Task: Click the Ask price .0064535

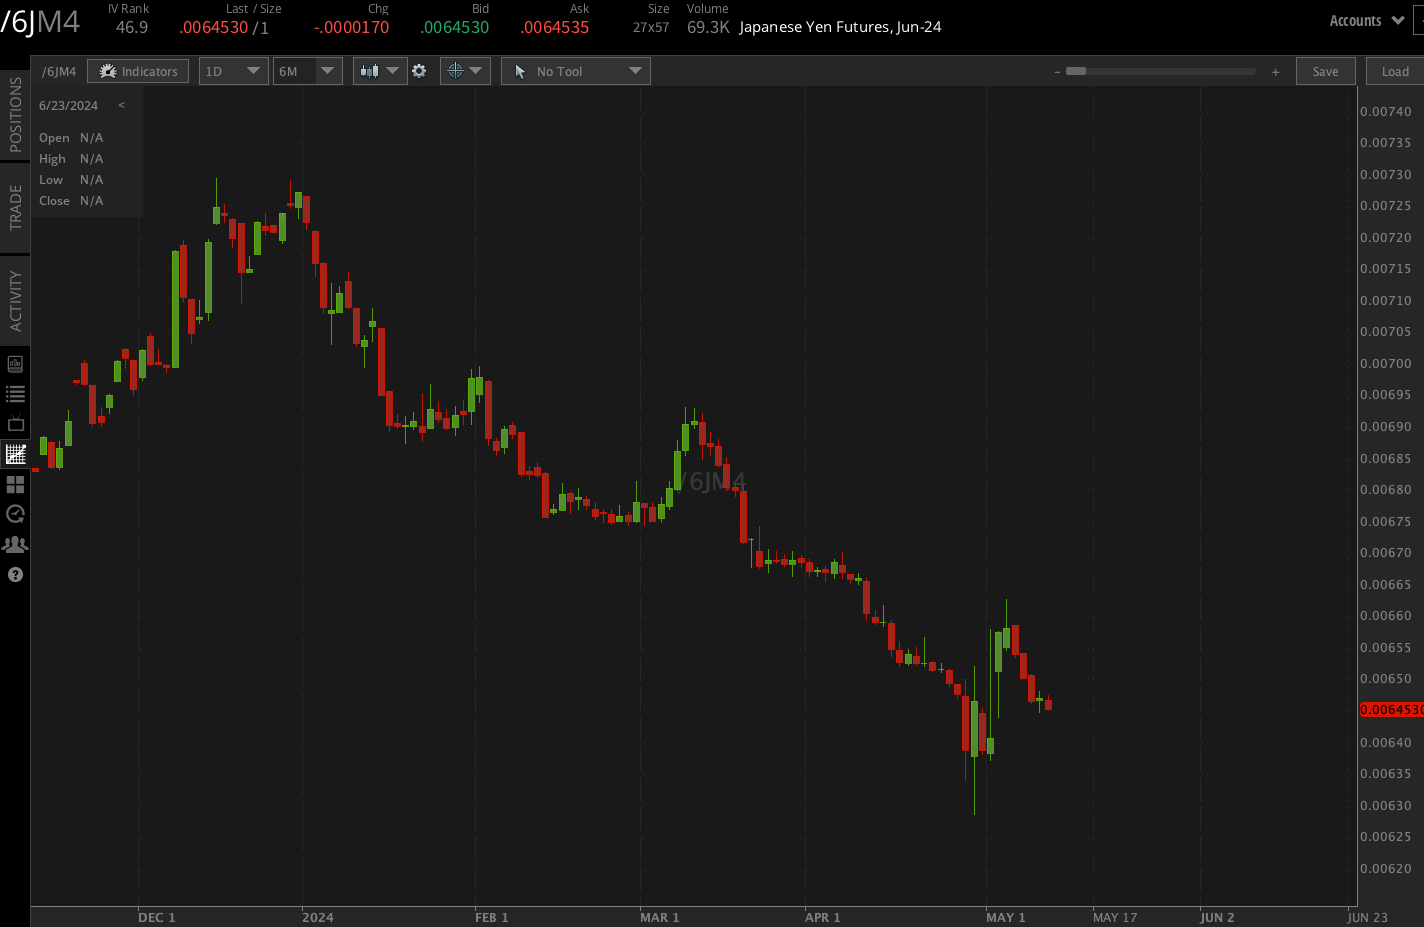Action: [555, 28]
